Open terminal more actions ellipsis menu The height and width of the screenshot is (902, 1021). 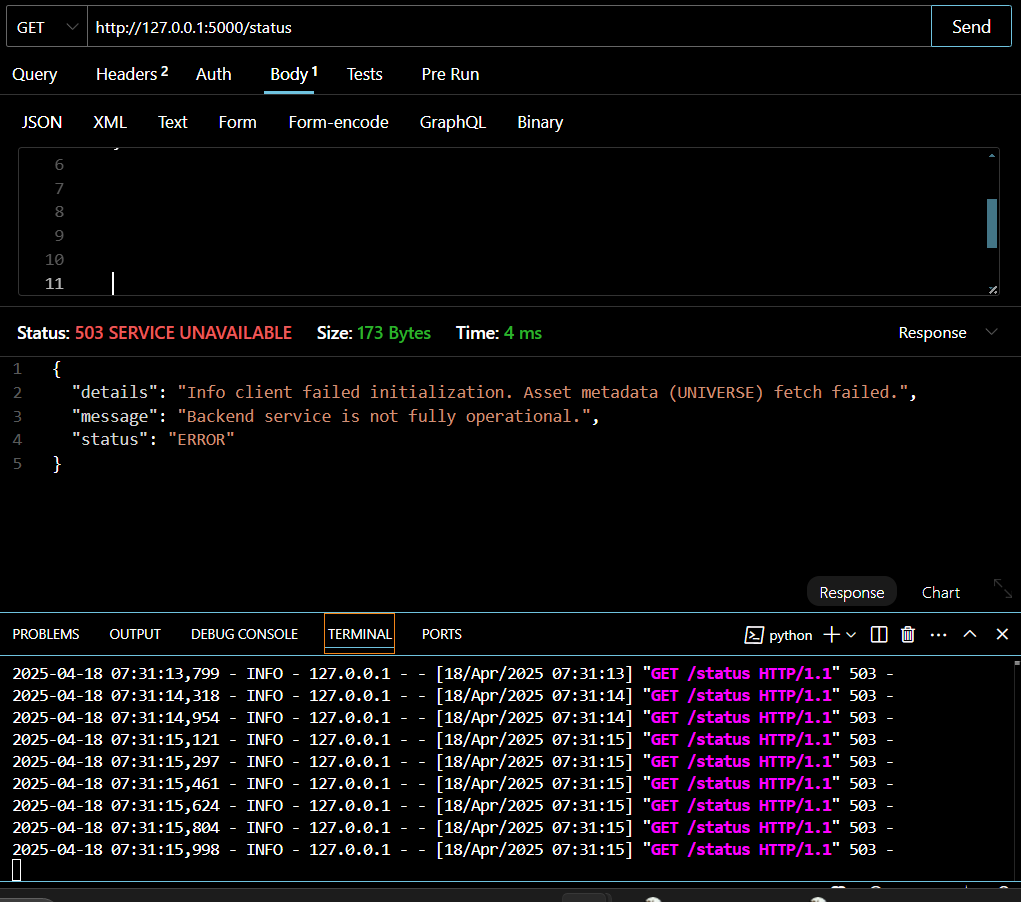coord(938,634)
